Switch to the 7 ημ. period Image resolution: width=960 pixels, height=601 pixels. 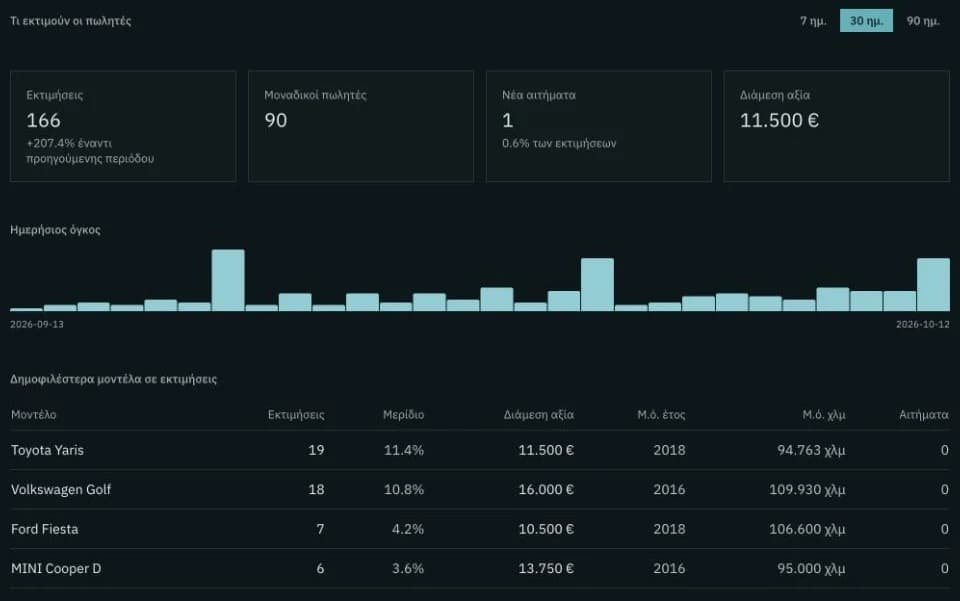813,21
